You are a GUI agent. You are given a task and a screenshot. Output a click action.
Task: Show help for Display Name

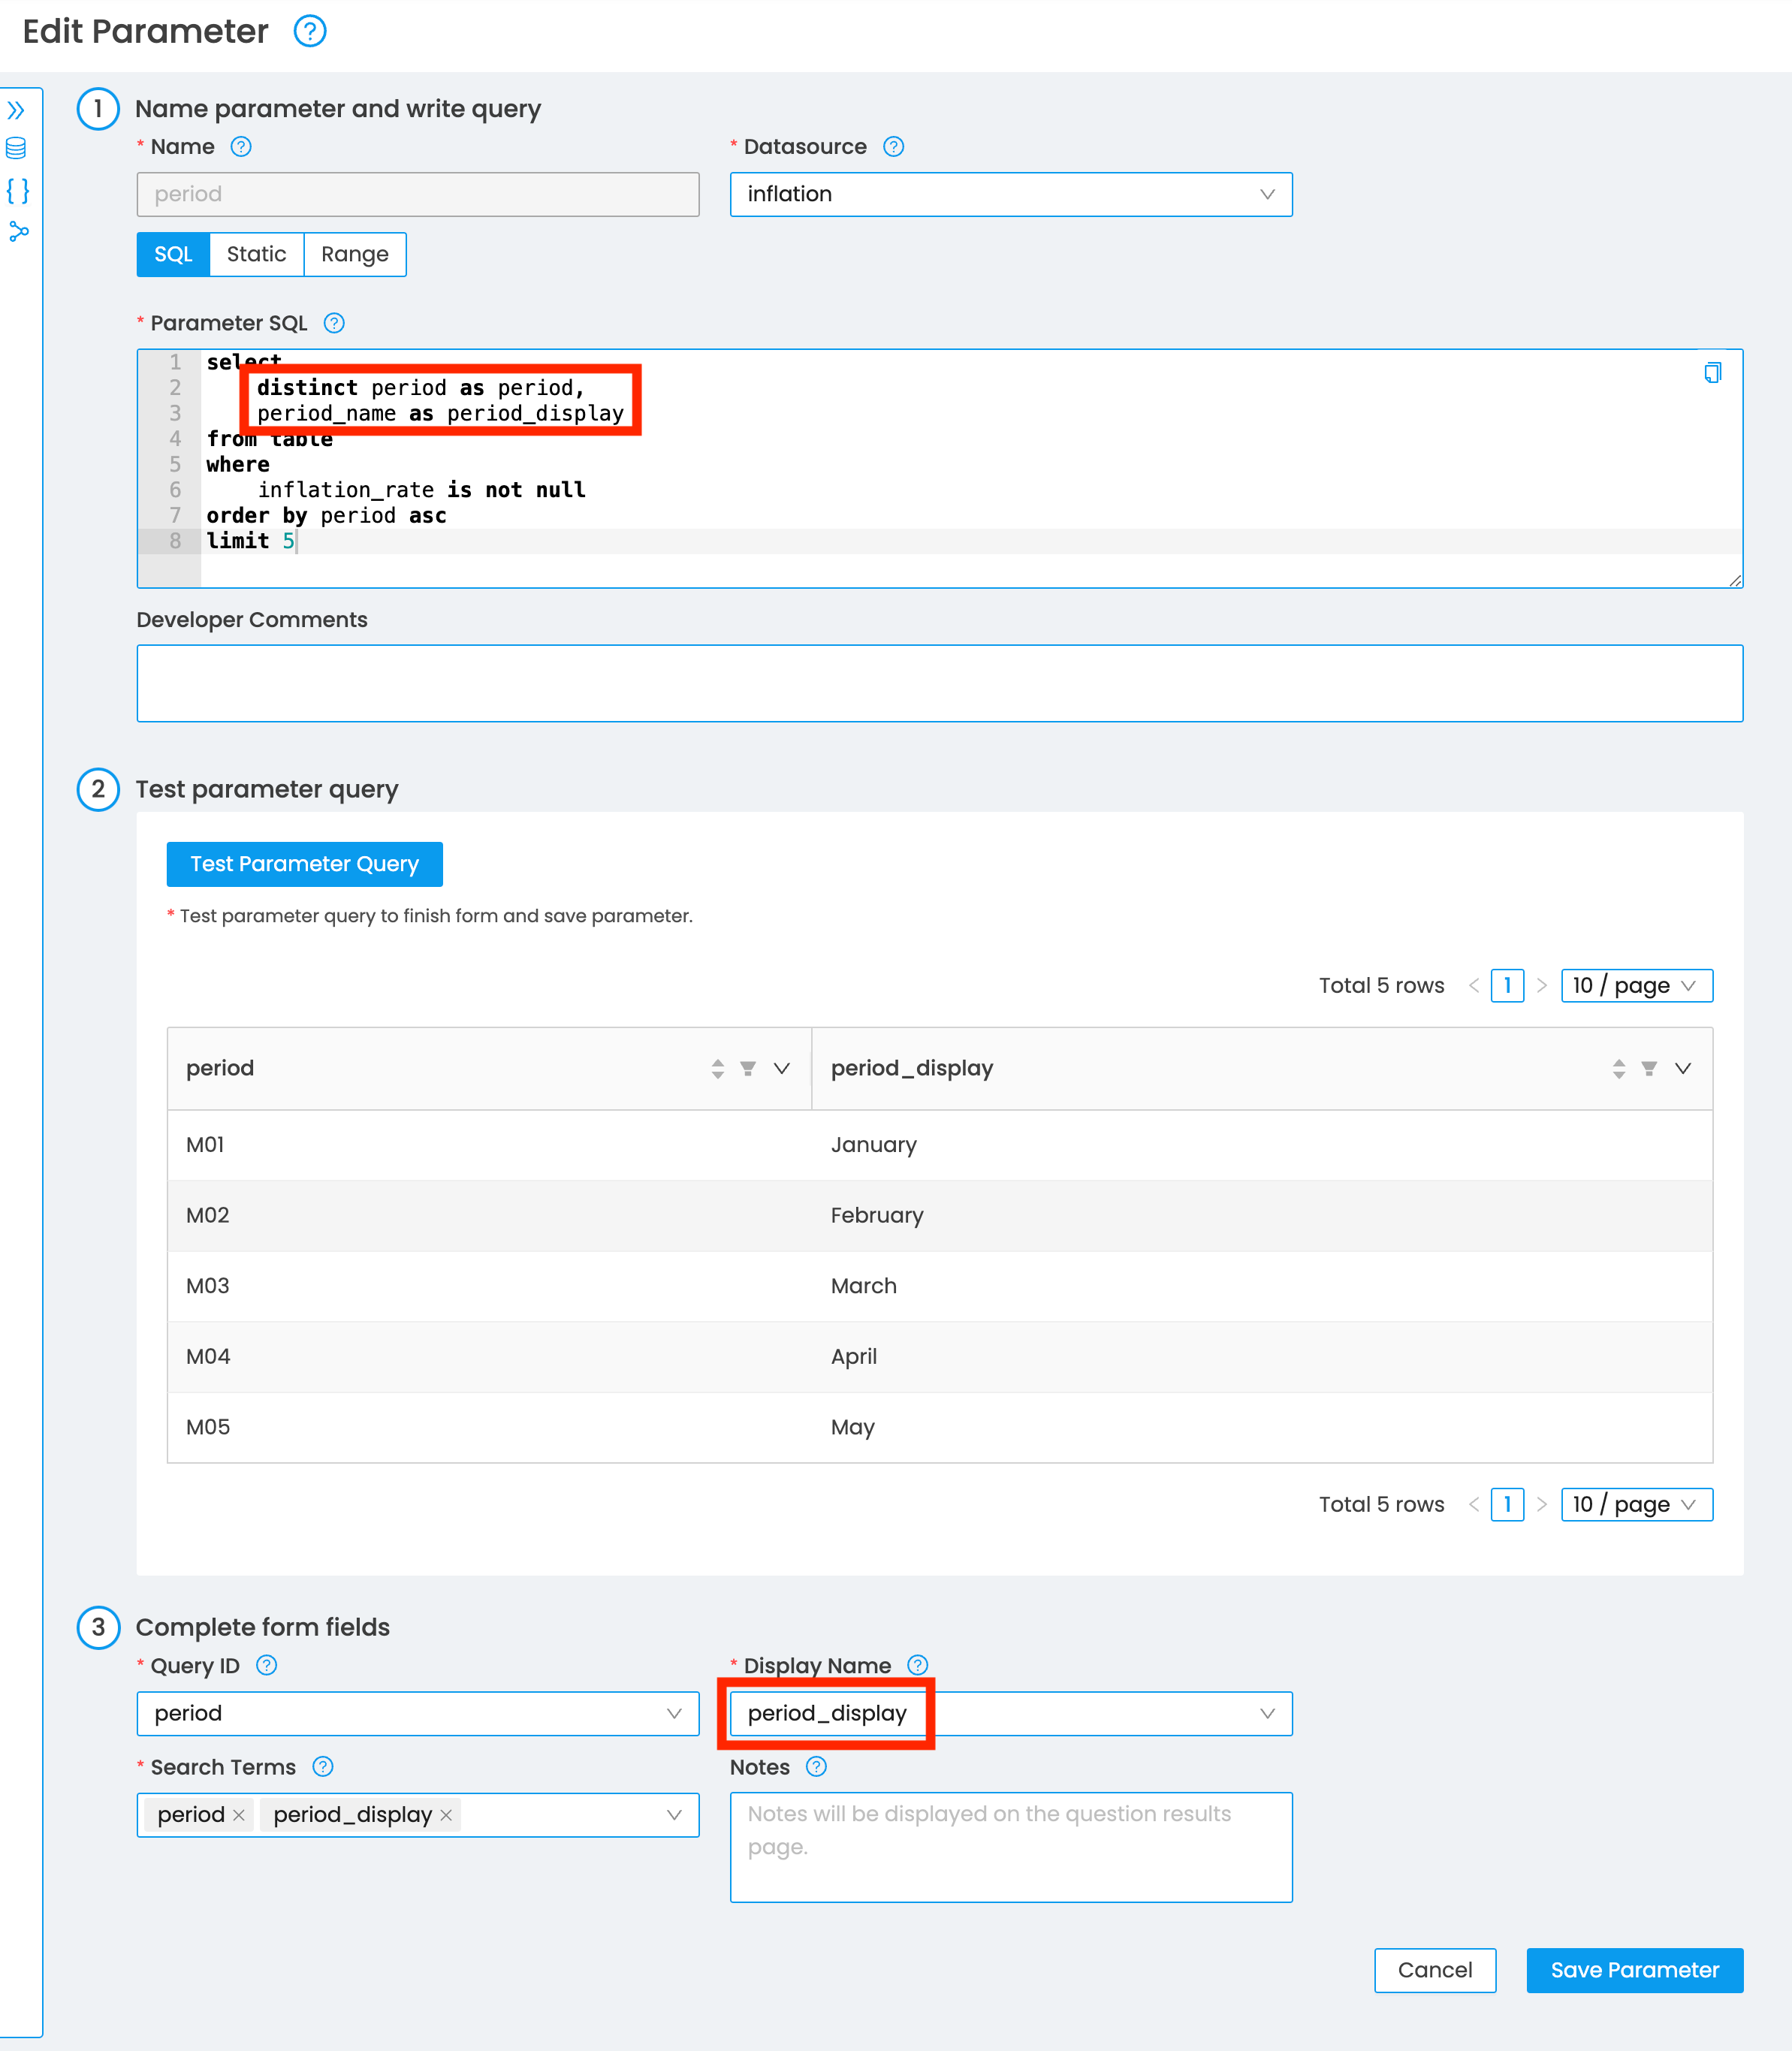point(918,1665)
